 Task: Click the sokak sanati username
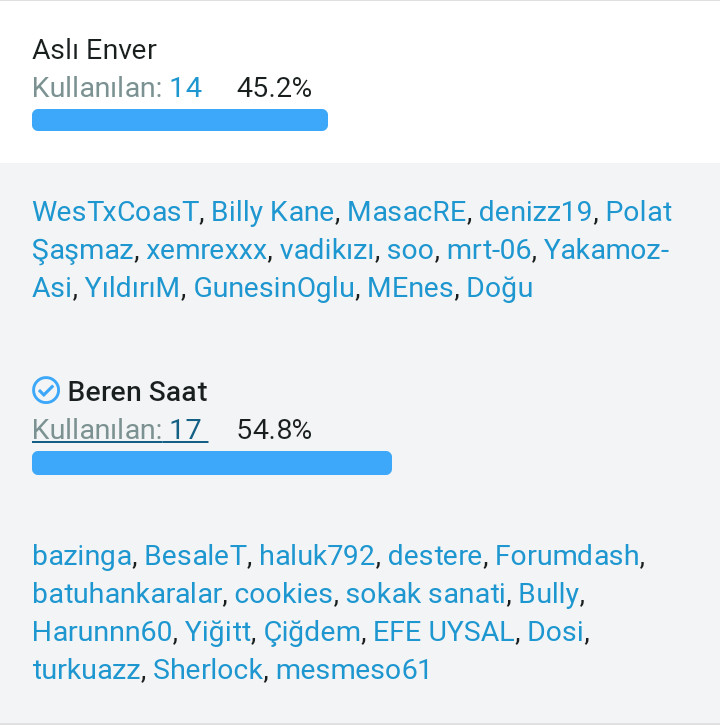point(425,593)
